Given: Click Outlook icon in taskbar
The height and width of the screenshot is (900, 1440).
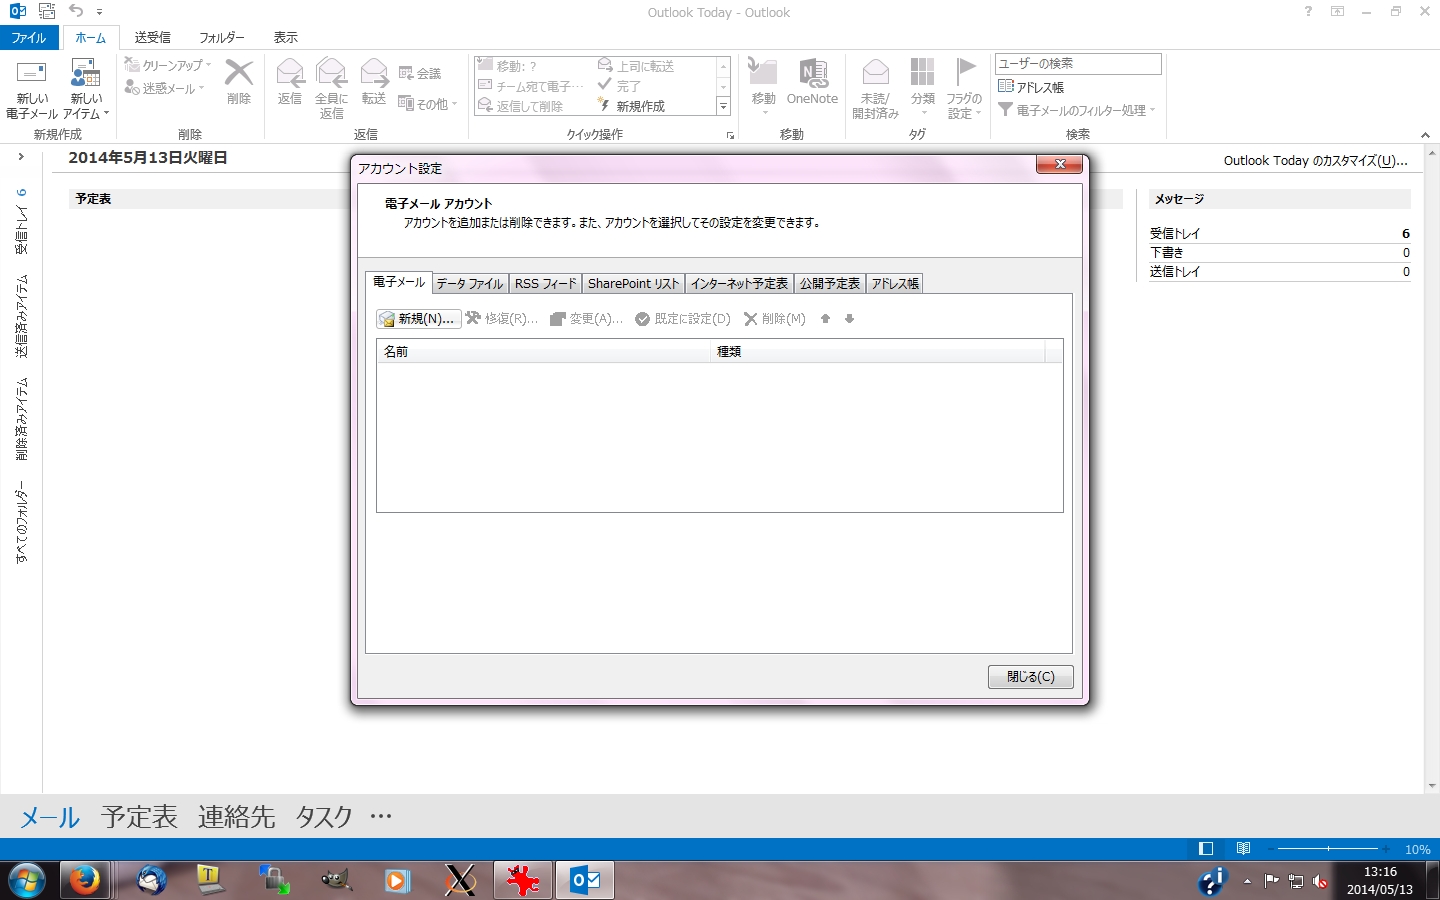Looking at the screenshot, I should click(x=585, y=880).
